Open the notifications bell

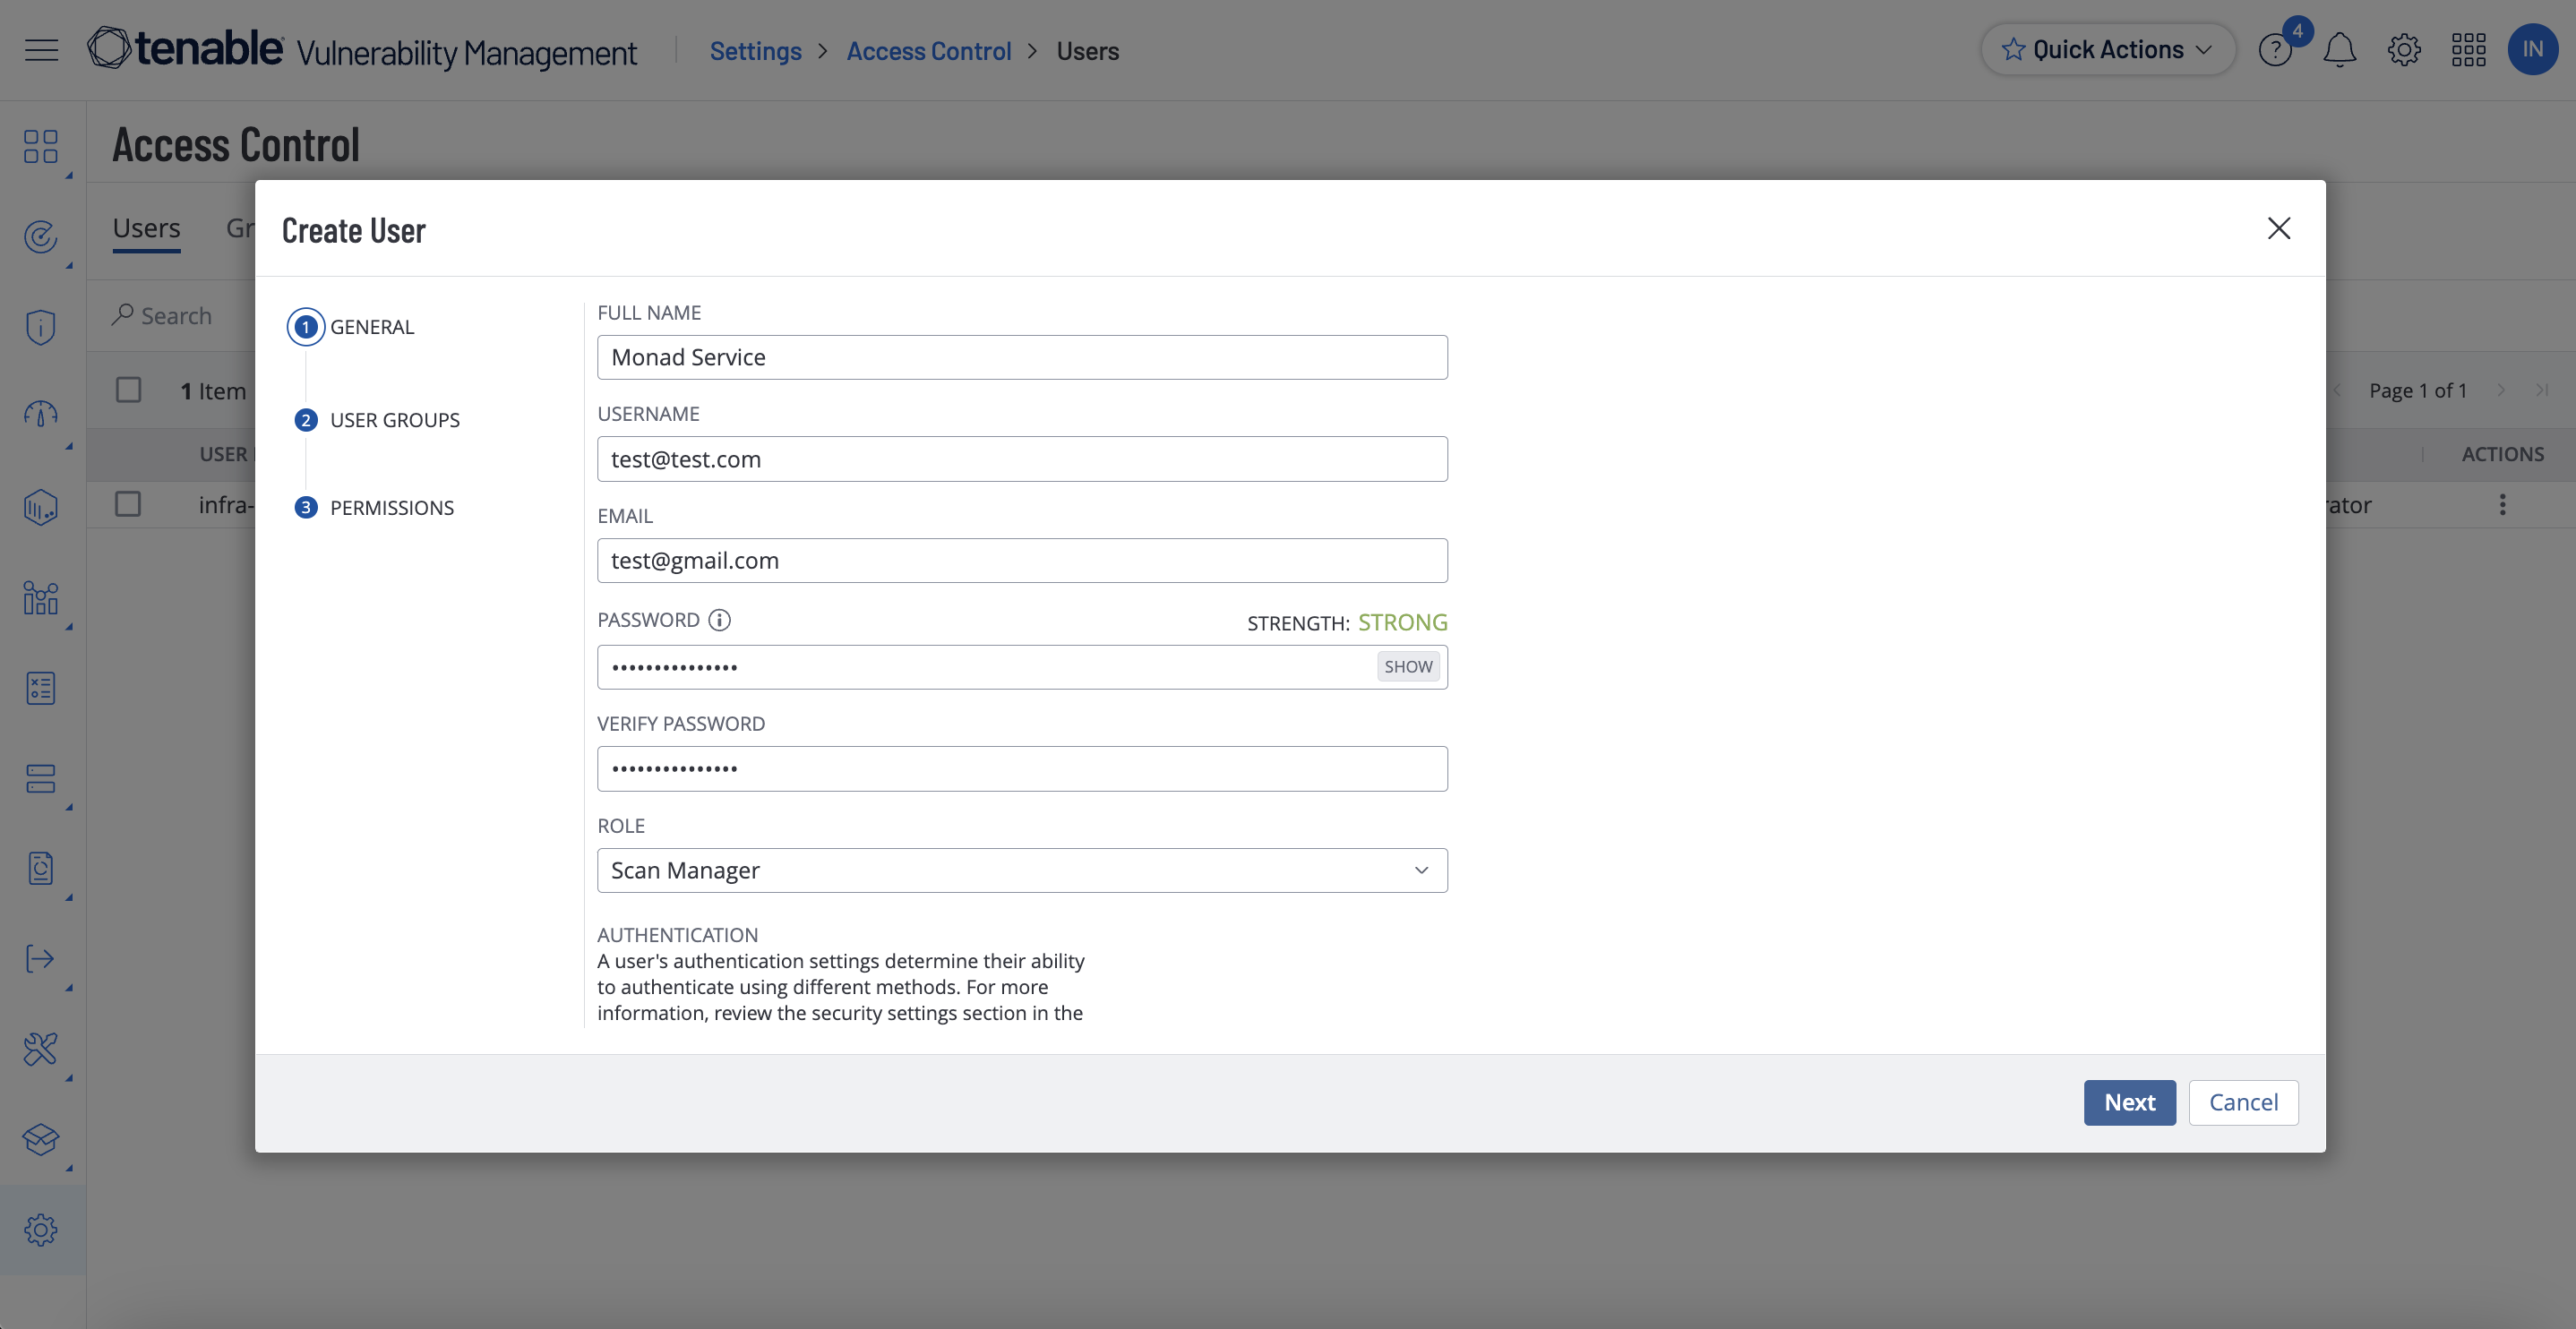(x=2339, y=50)
